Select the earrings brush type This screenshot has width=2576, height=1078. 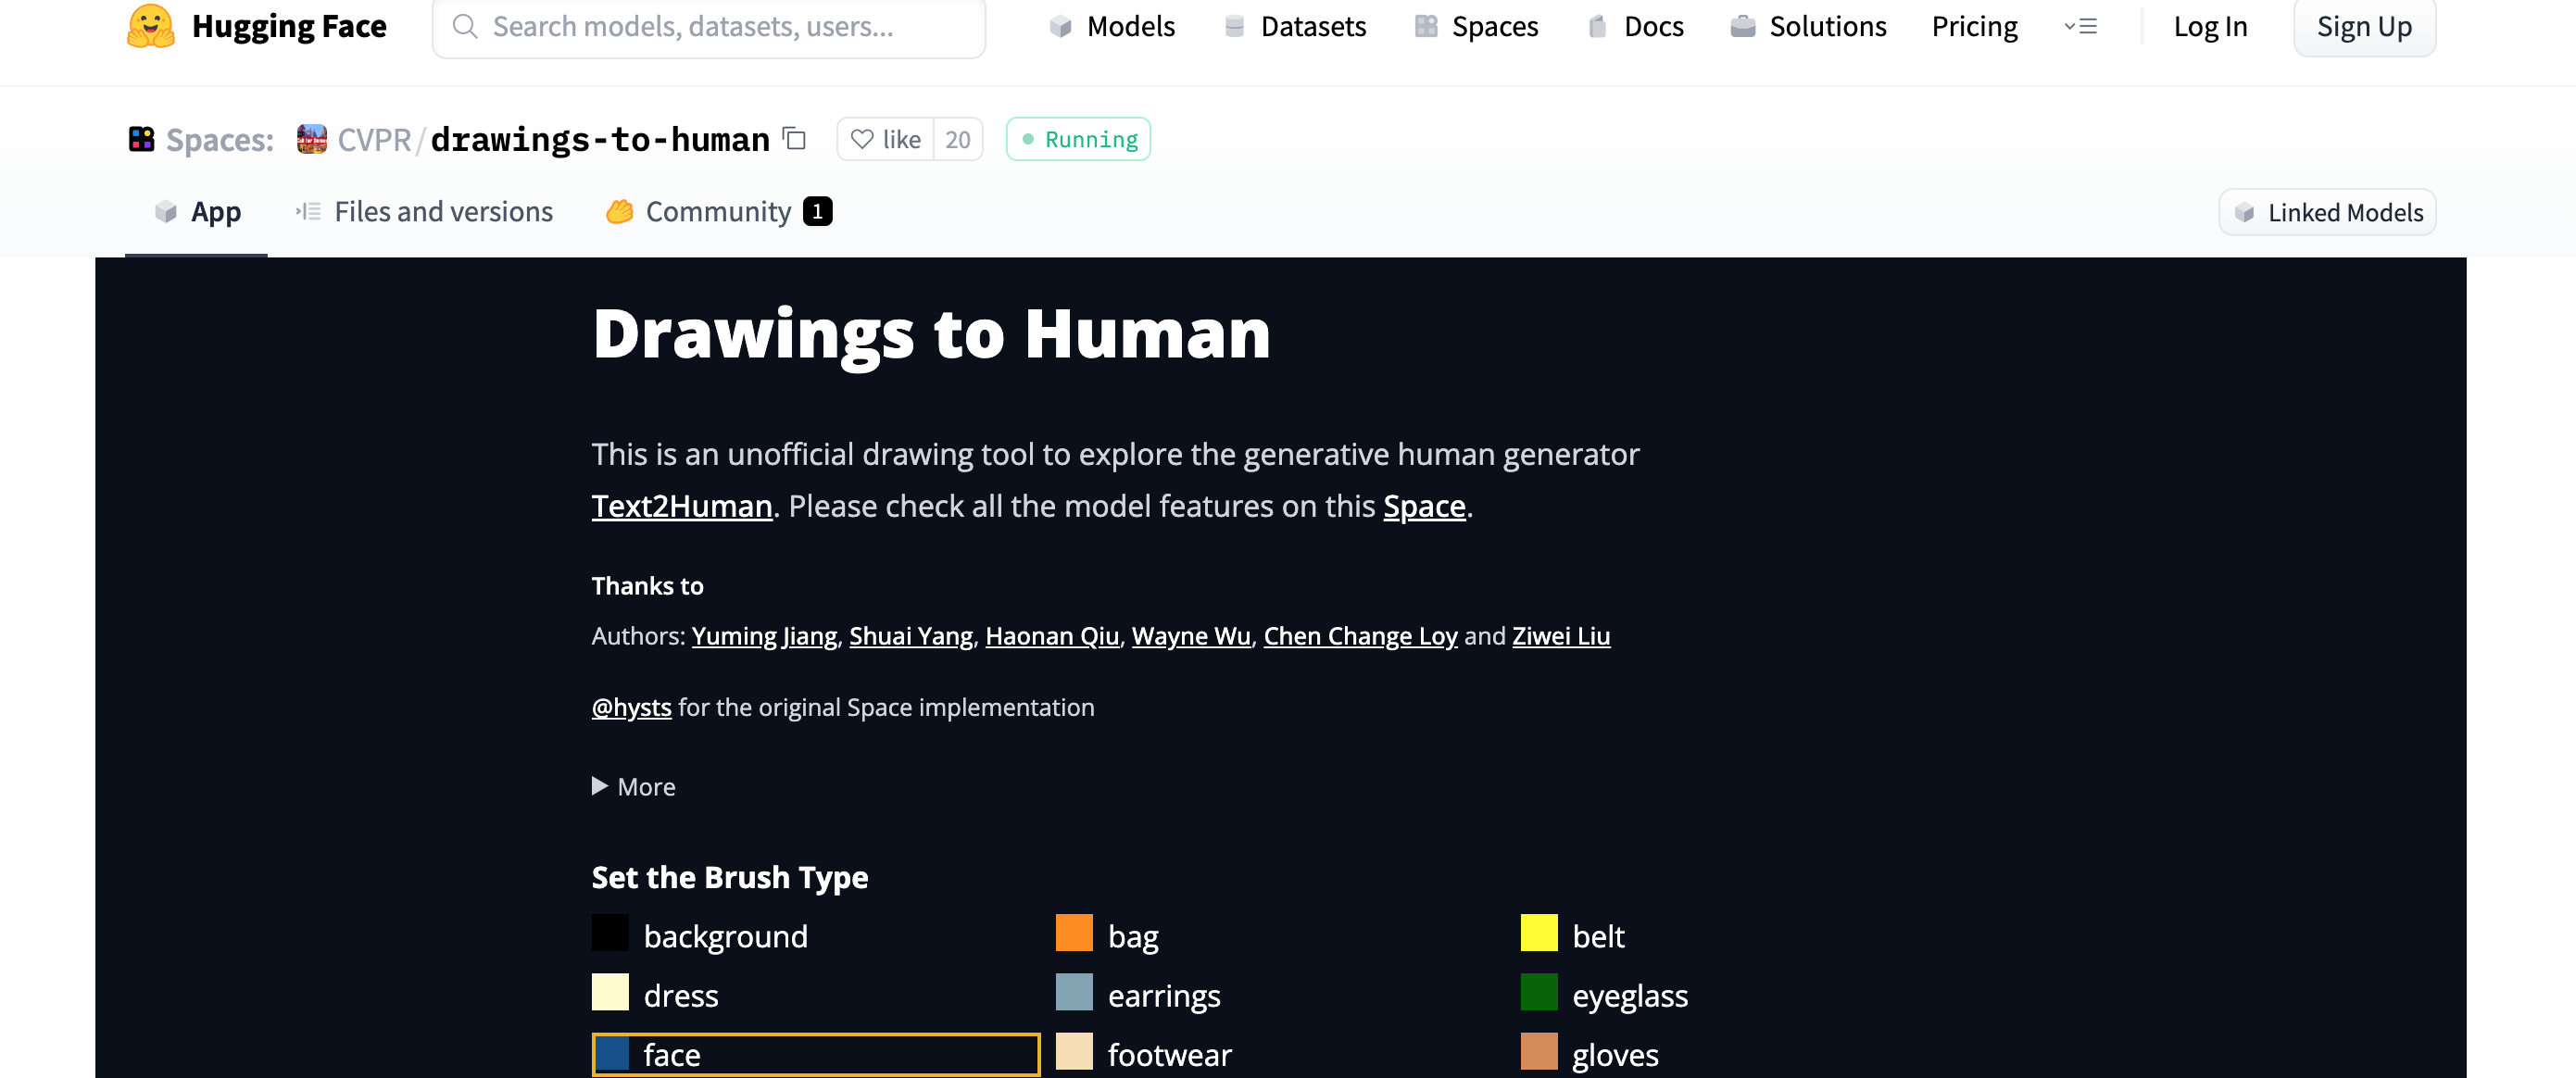[x=1279, y=995]
